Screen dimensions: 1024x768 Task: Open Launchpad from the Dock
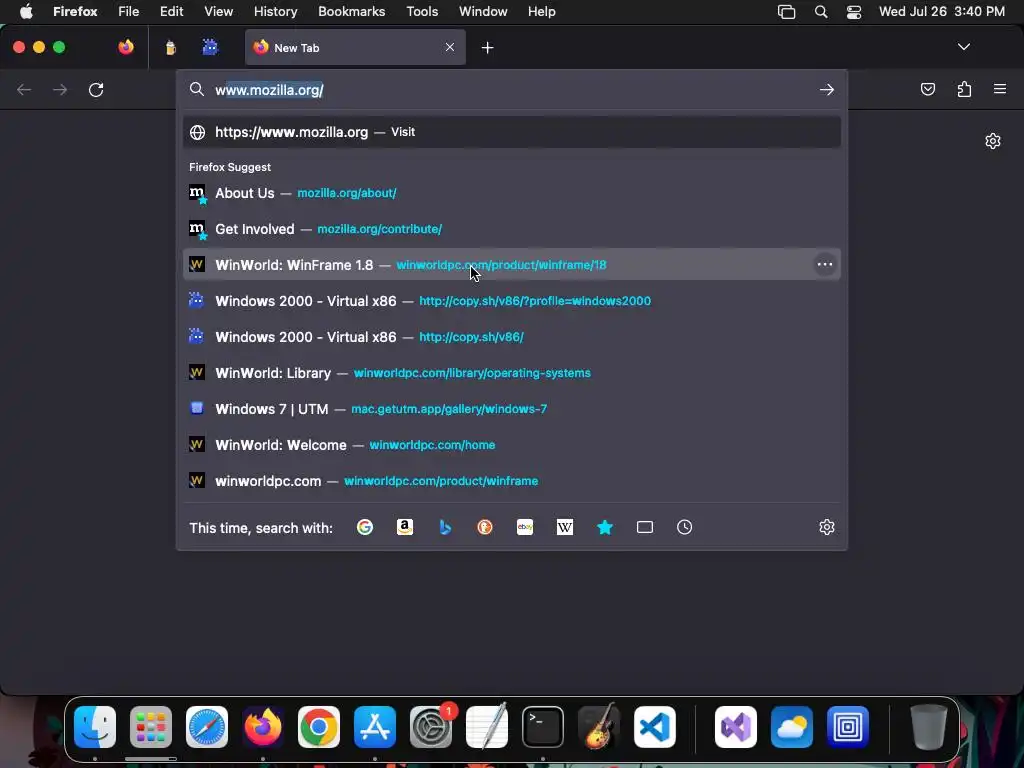[151, 726]
